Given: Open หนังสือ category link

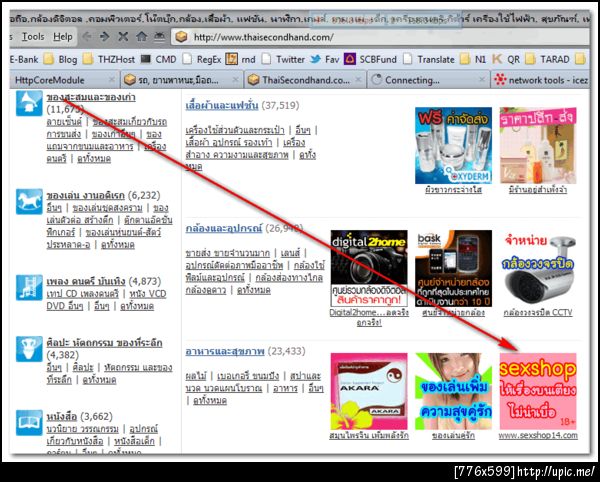Looking at the screenshot, I should point(62,417).
